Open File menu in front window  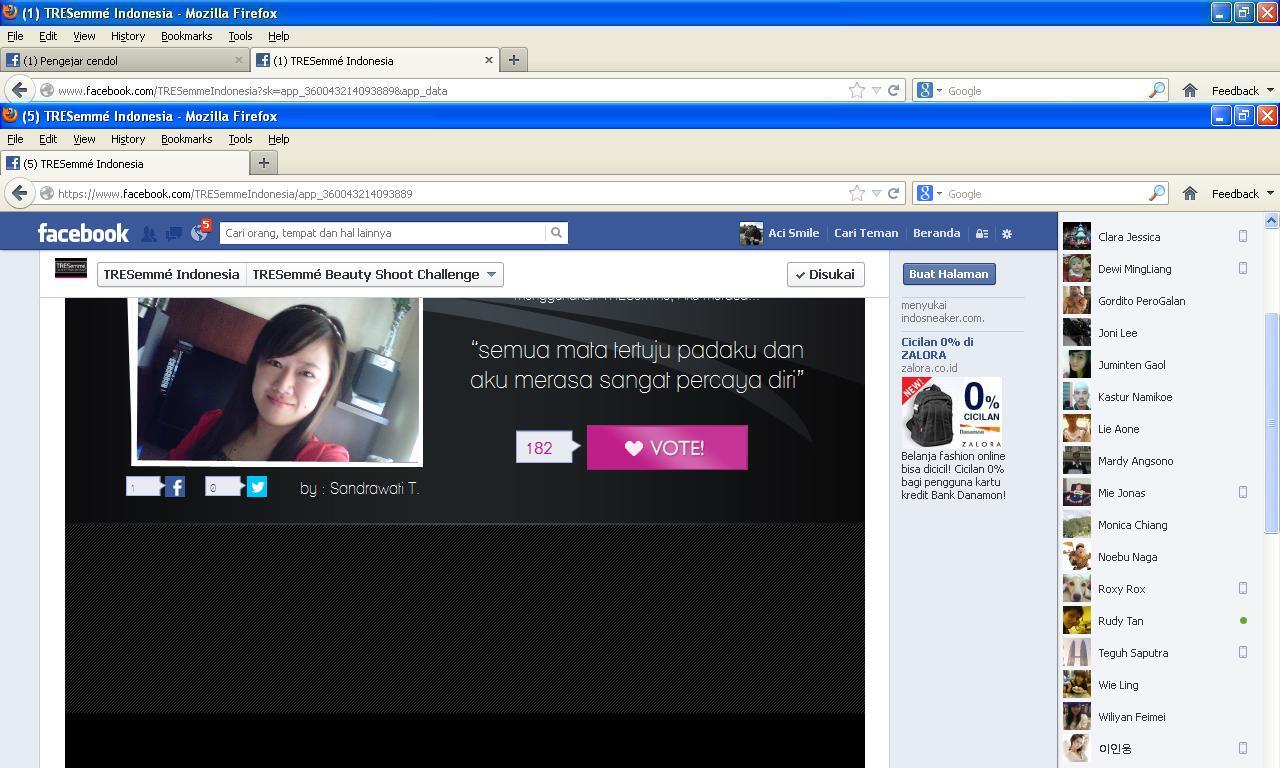(15, 139)
